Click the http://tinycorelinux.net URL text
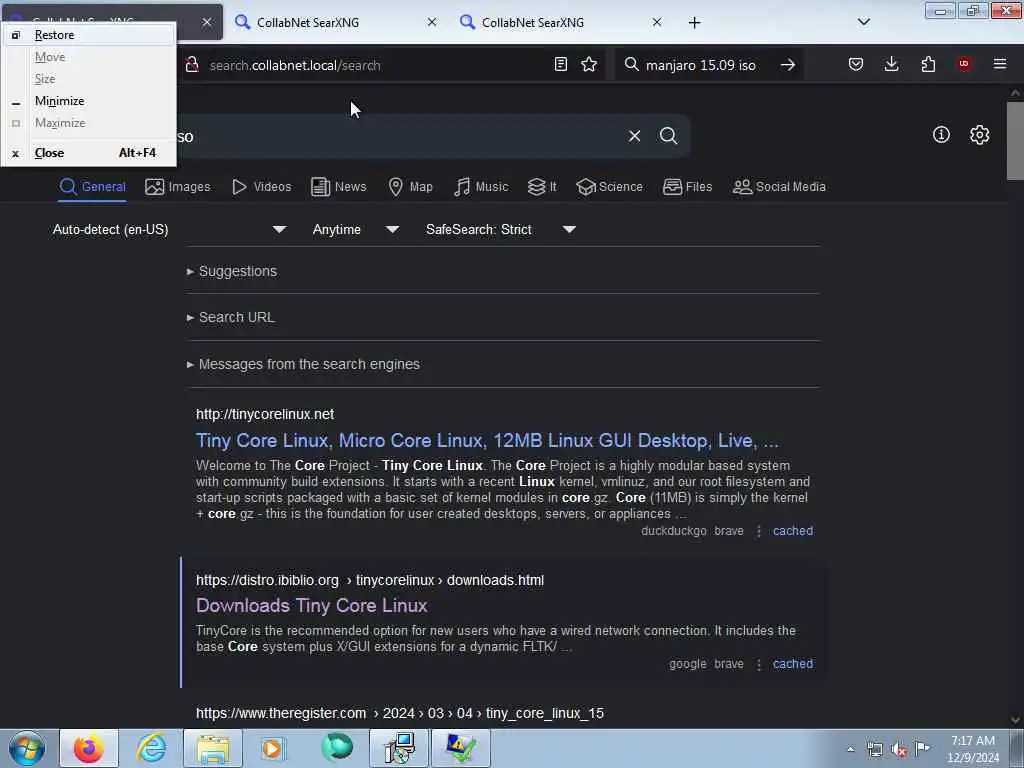This screenshot has width=1024, height=768. tap(265, 415)
